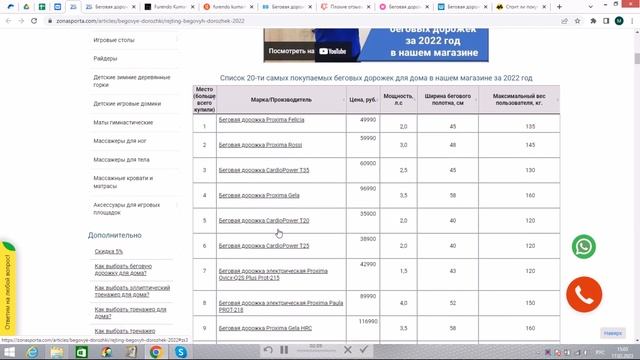The image size is (640, 360).
Task: Open Proxima Gela HRC treadmill link
Action: point(265,328)
